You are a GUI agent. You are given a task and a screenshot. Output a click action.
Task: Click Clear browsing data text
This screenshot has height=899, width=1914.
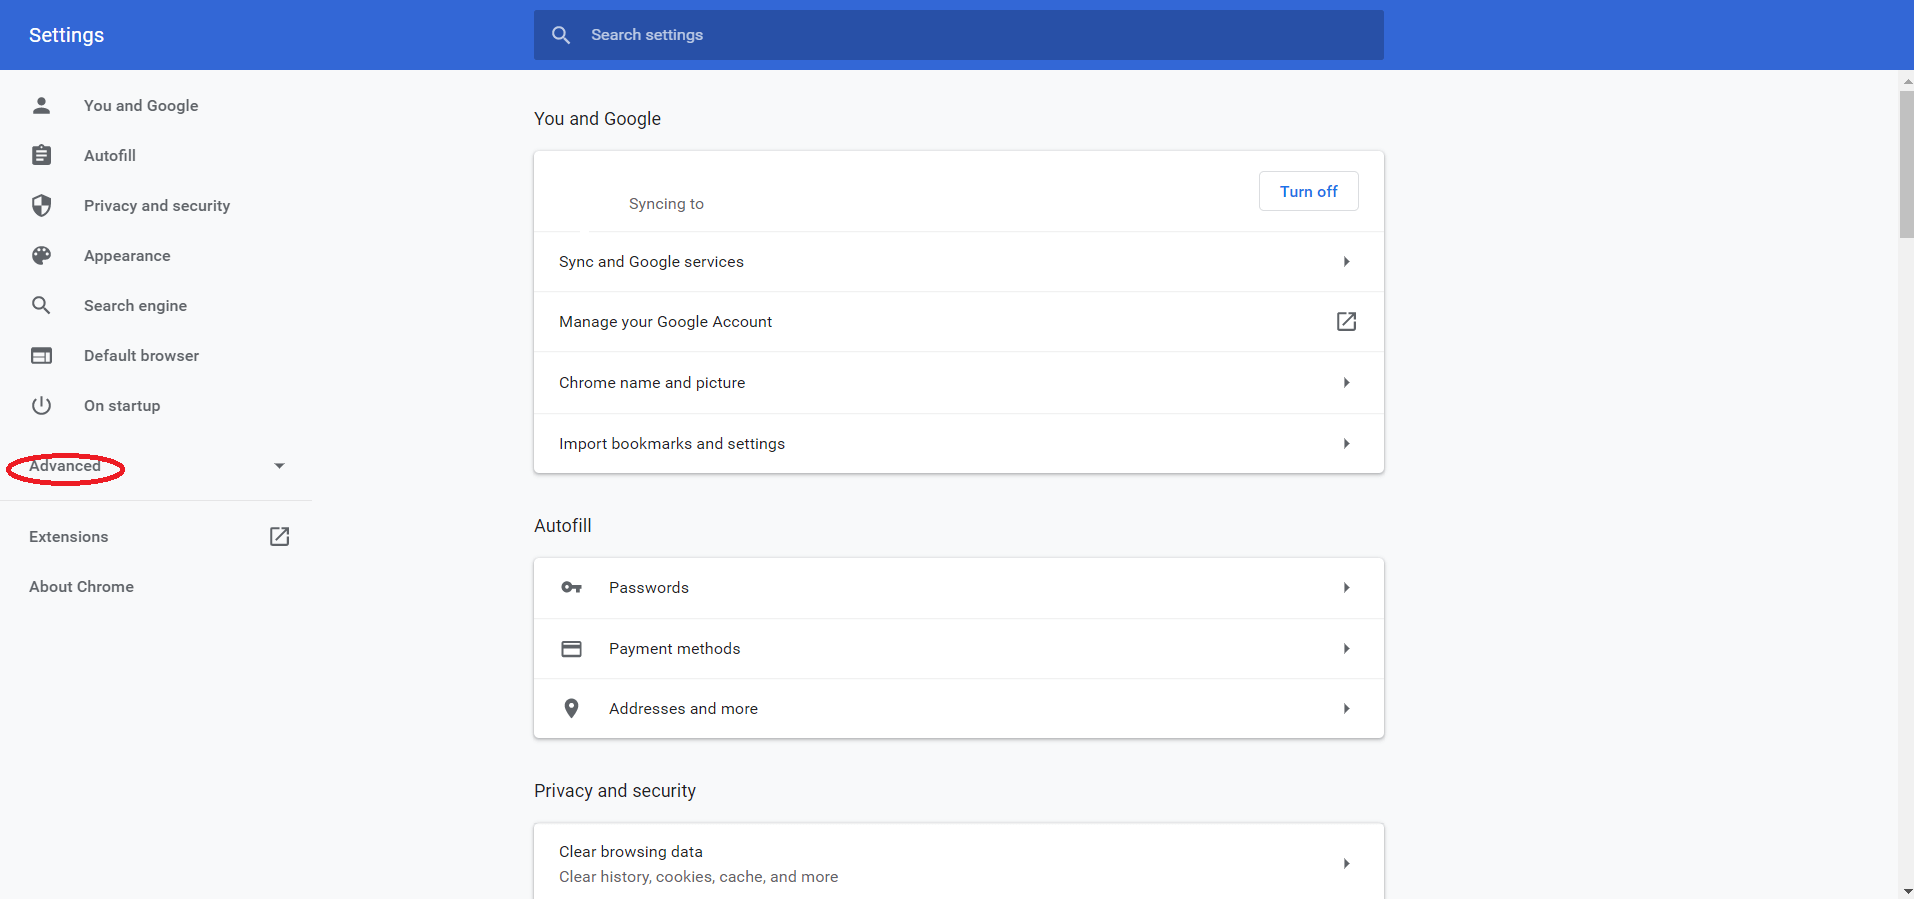click(x=631, y=852)
